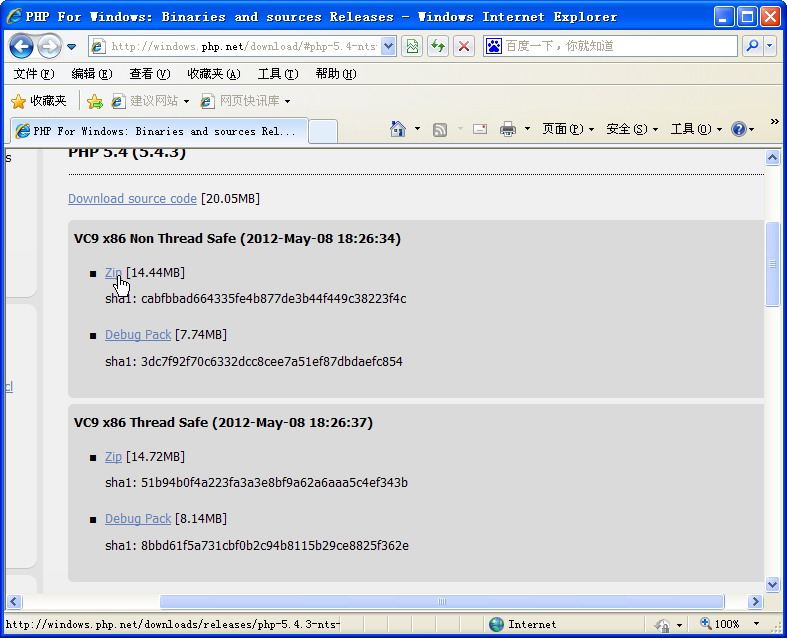
Task: Print the page with printer icon
Action: click(x=508, y=129)
